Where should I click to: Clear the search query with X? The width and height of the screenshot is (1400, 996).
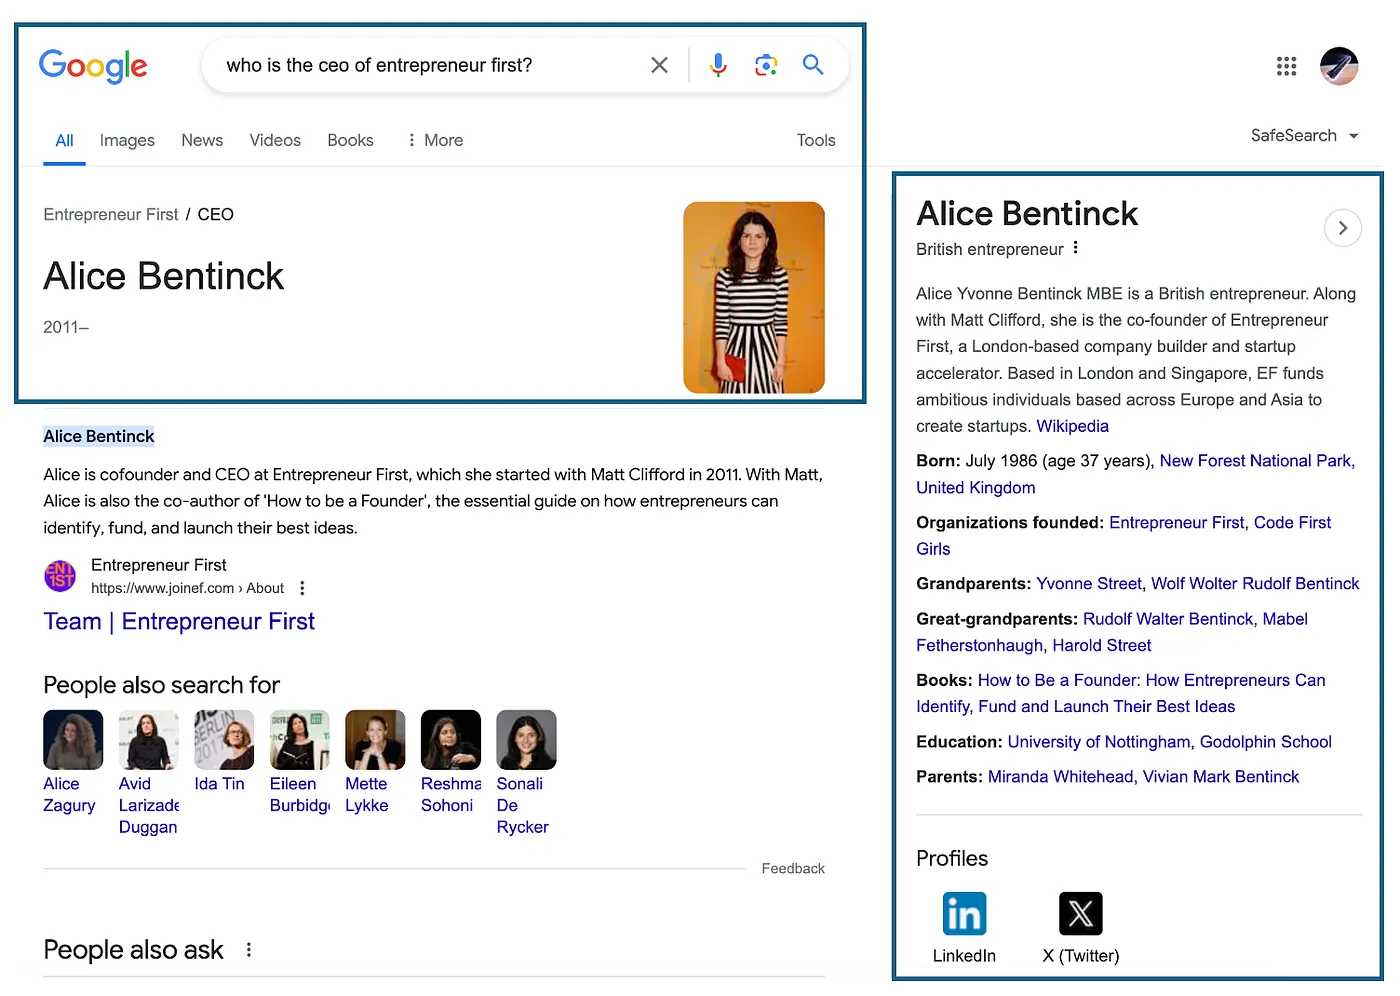pyautogui.click(x=659, y=65)
